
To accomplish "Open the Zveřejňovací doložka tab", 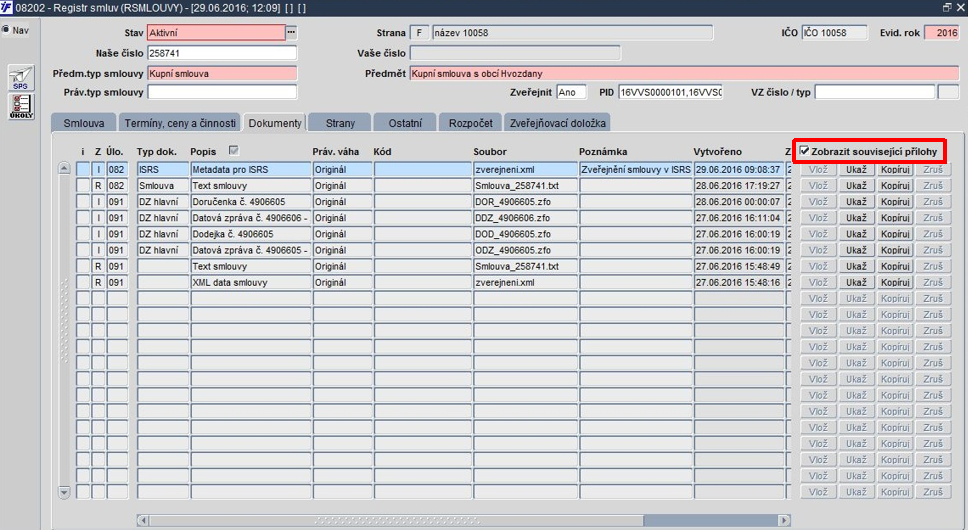I will tap(557, 123).
